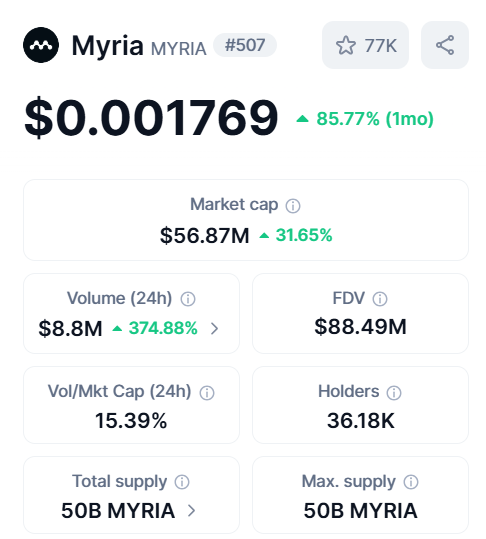Viewport: 486px width, 539px height.
Task: Open Vol/Mkt Cap (24h) info icon
Action: pyautogui.click(x=207, y=393)
